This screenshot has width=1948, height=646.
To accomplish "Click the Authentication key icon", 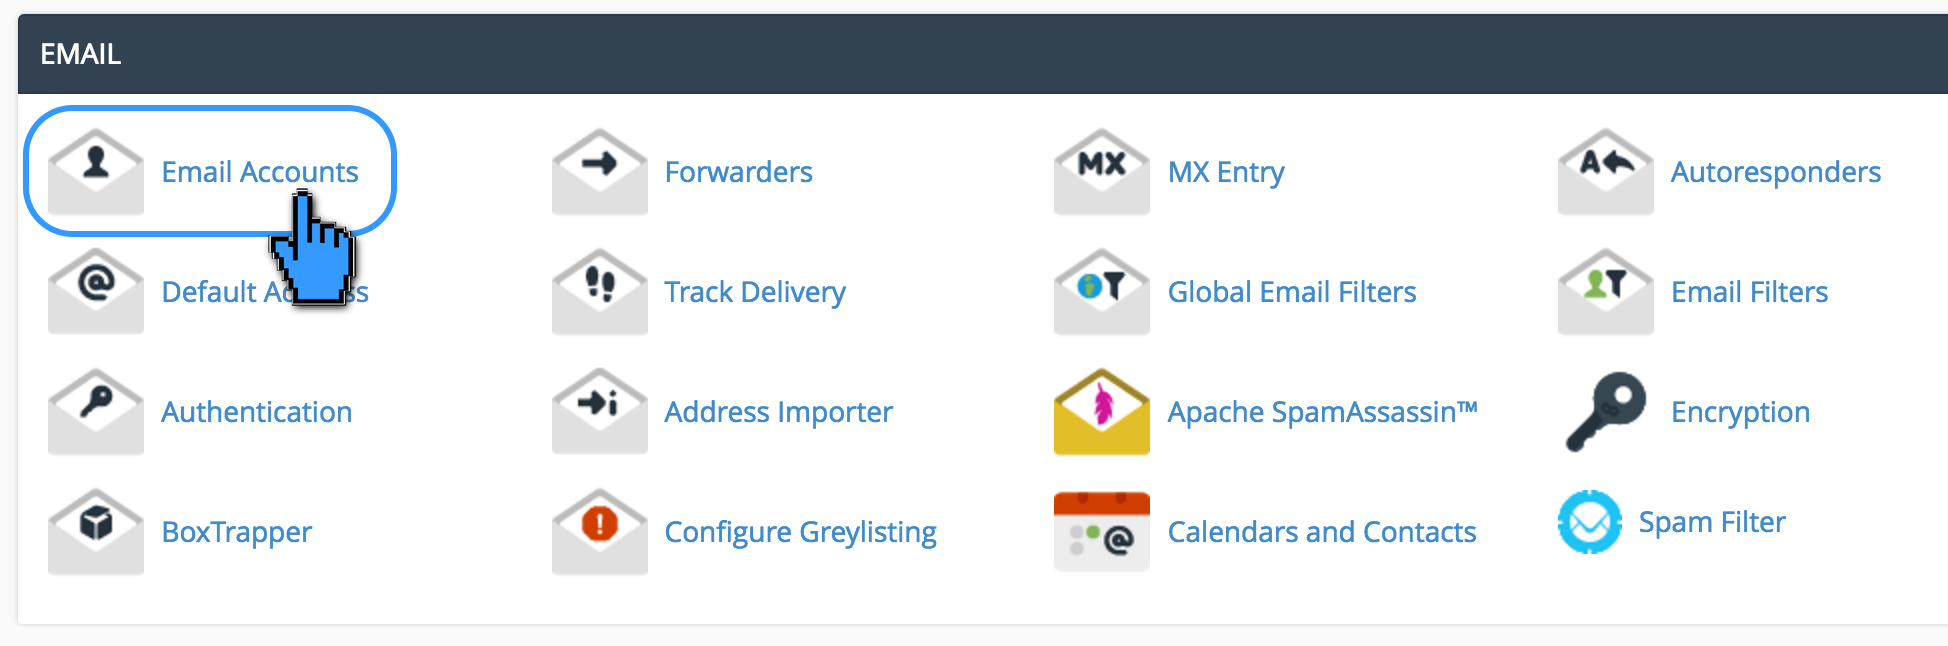I will (95, 411).
